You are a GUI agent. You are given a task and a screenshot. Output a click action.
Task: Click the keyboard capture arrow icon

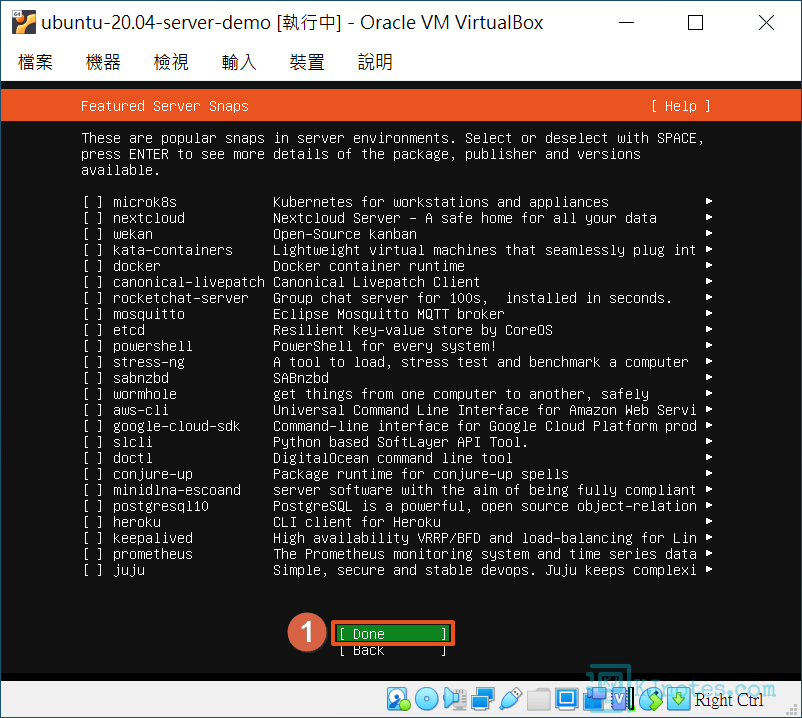(x=678, y=699)
